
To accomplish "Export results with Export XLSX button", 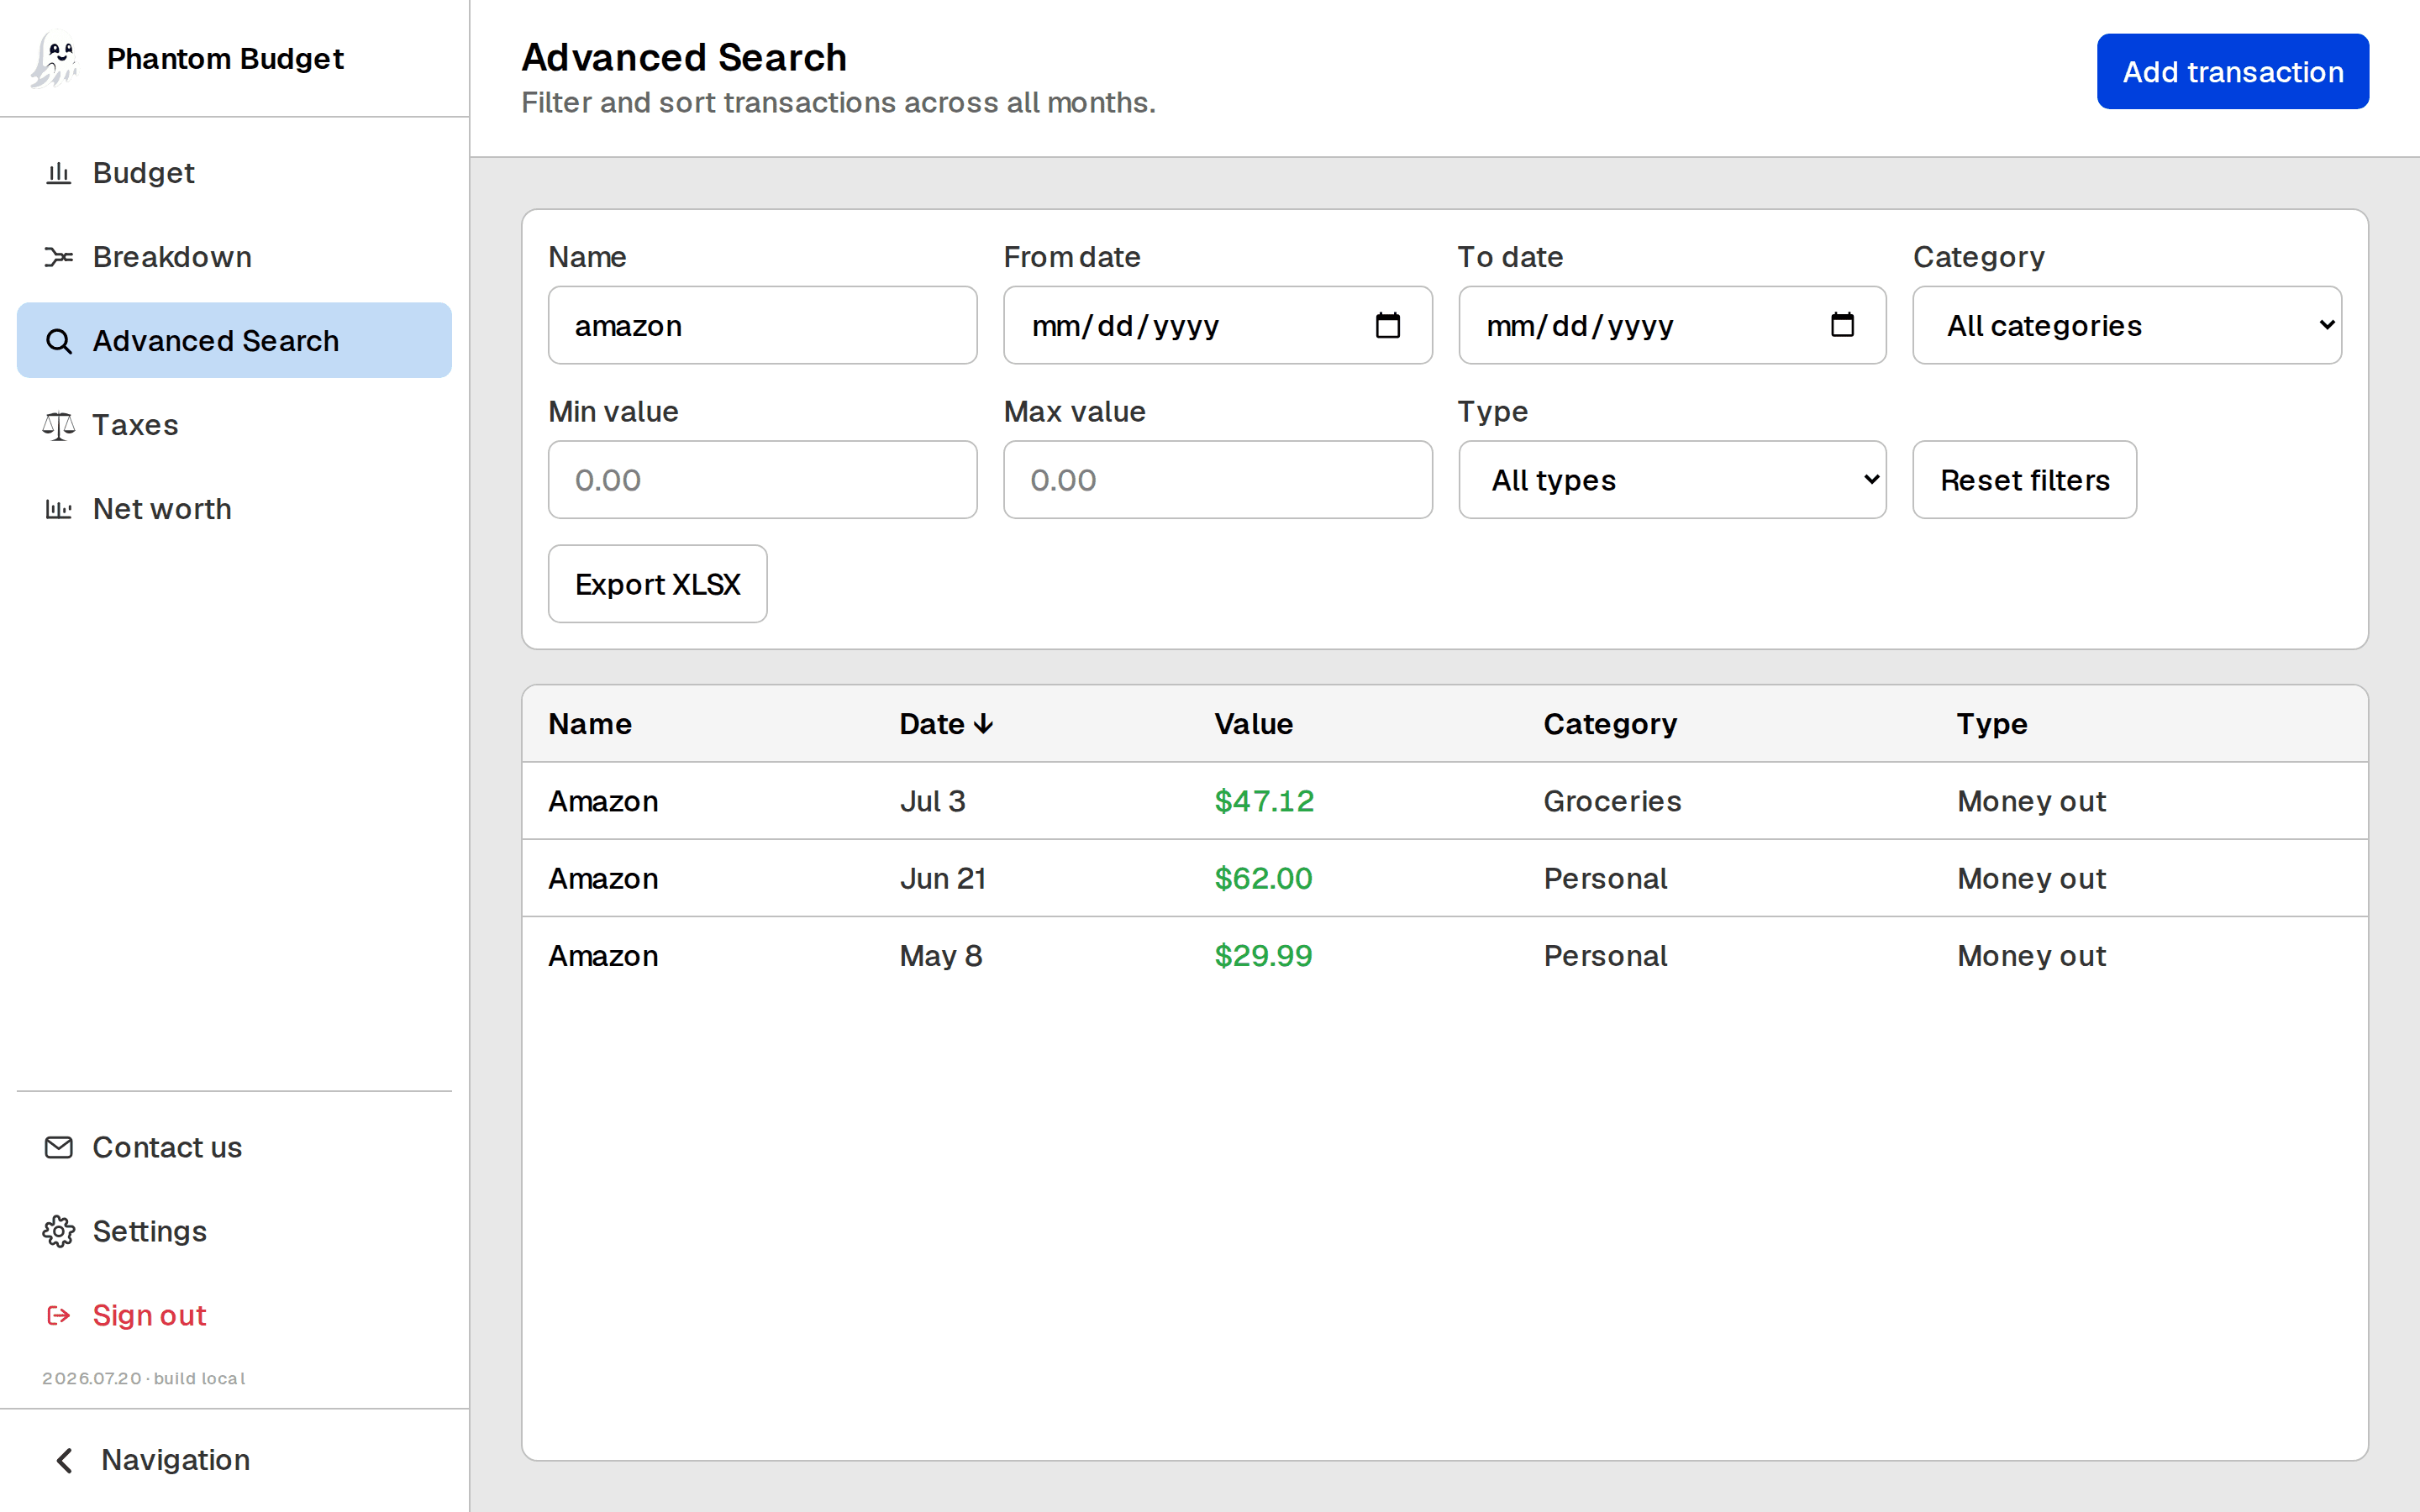I will pos(658,584).
